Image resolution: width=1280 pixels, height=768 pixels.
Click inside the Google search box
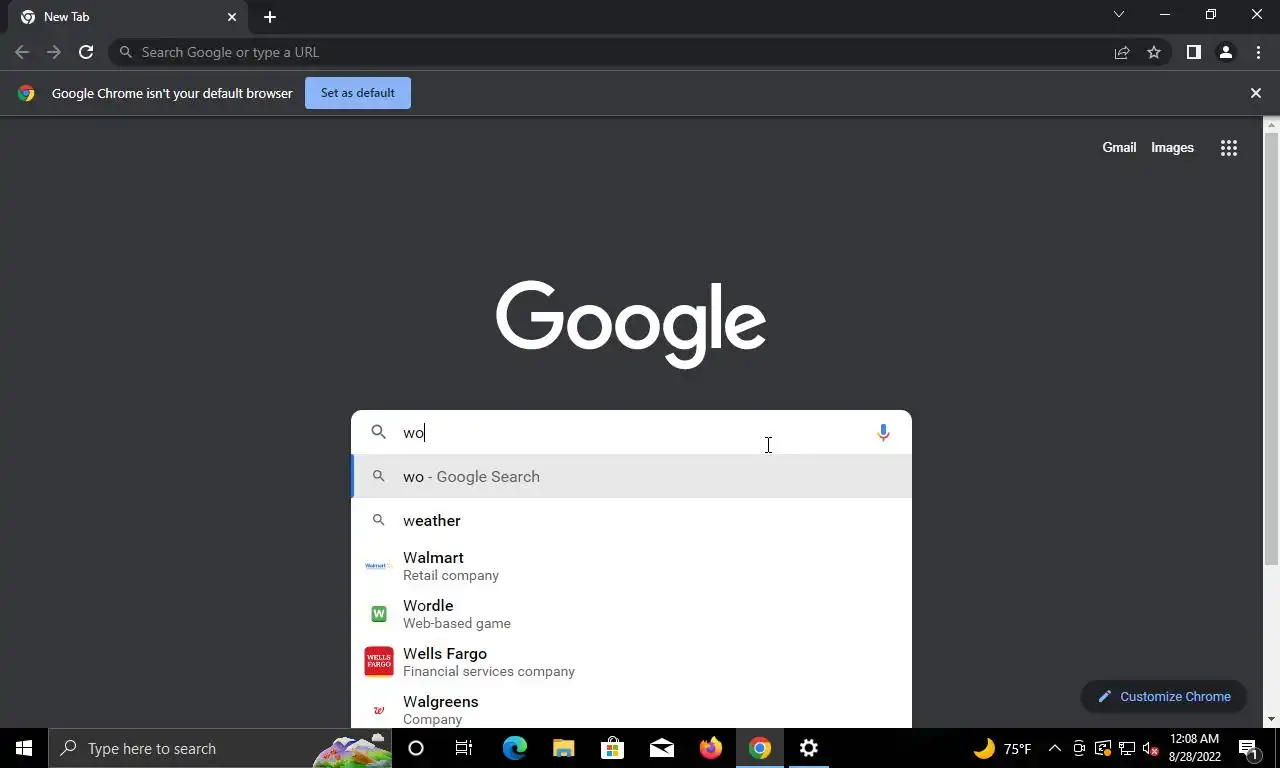(x=630, y=432)
